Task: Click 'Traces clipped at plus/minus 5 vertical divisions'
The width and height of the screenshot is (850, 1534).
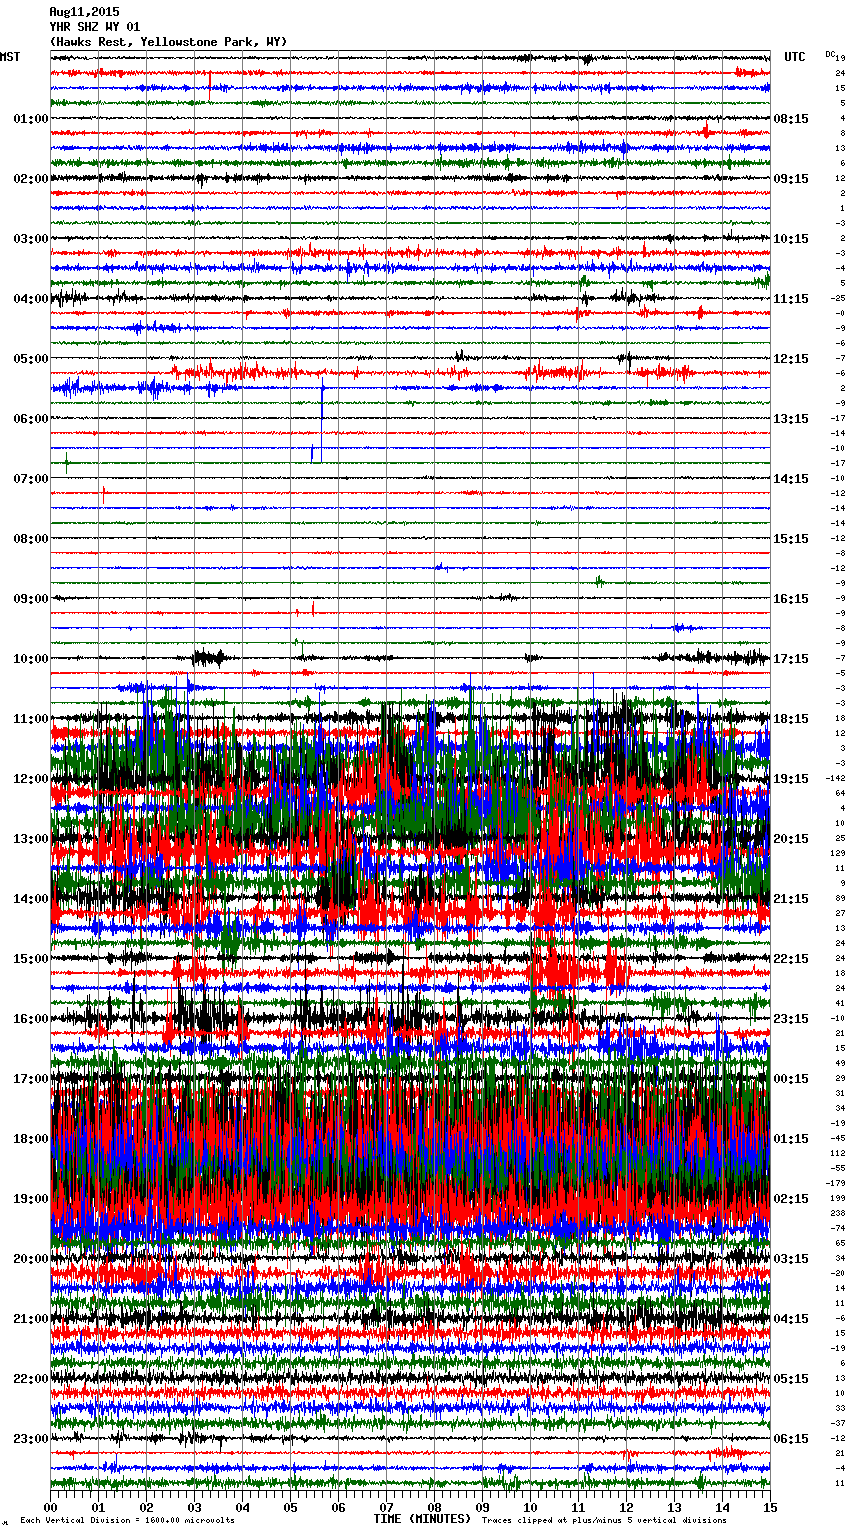Action: tap(604, 1520)
